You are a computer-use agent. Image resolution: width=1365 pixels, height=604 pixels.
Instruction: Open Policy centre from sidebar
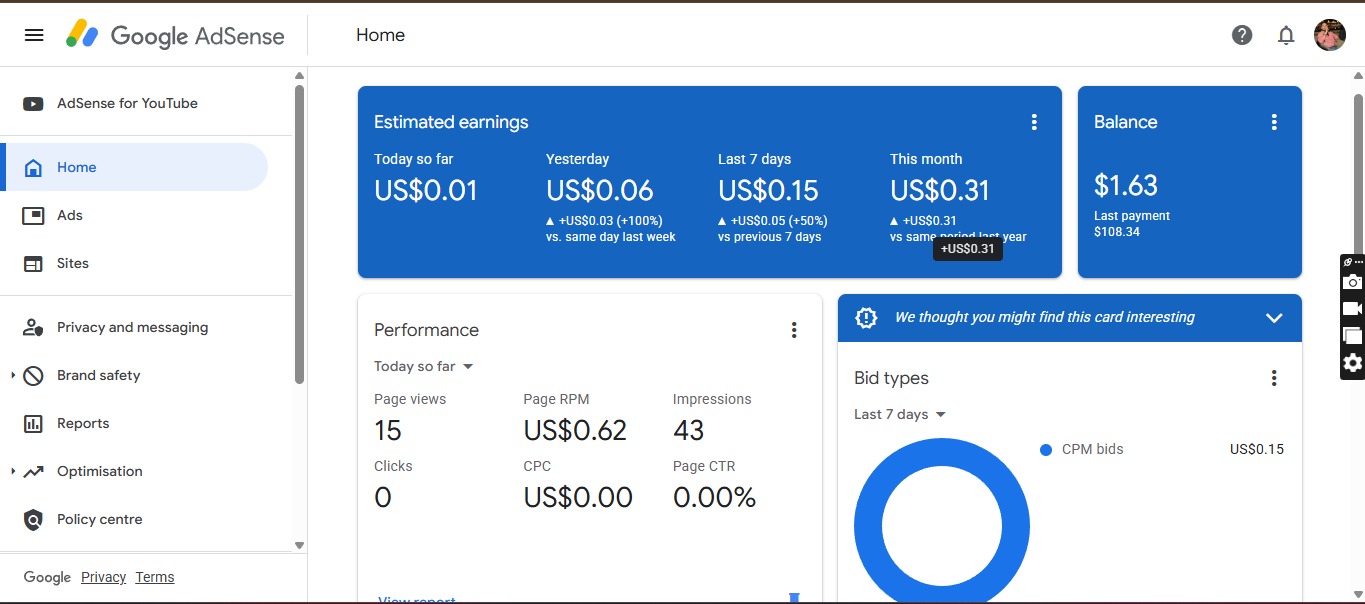[99, 519]
